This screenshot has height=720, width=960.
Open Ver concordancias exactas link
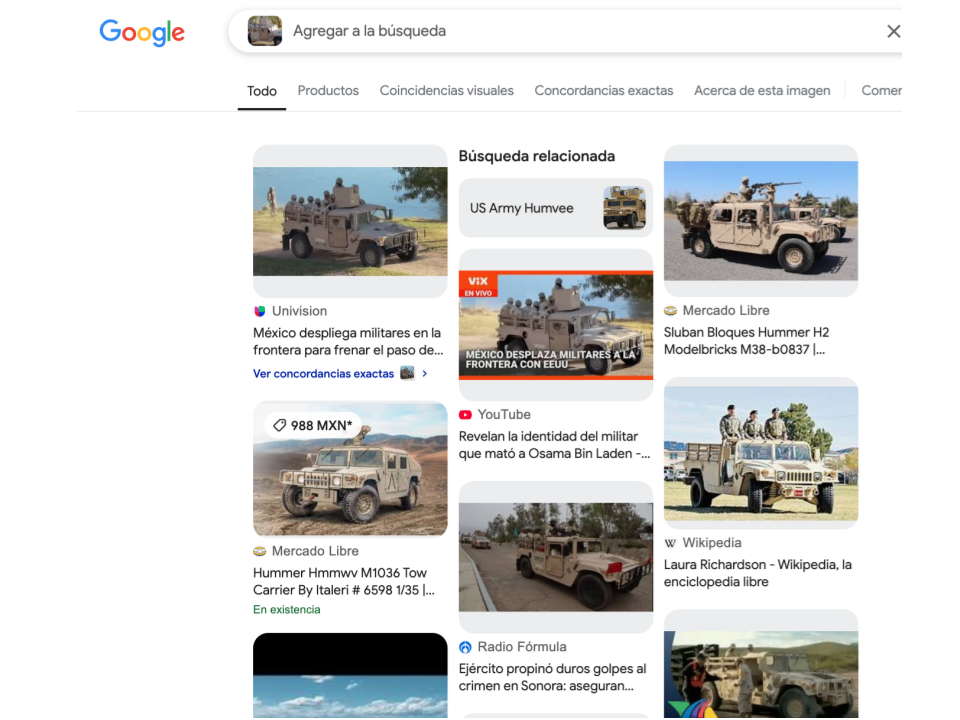click(323, 373)
